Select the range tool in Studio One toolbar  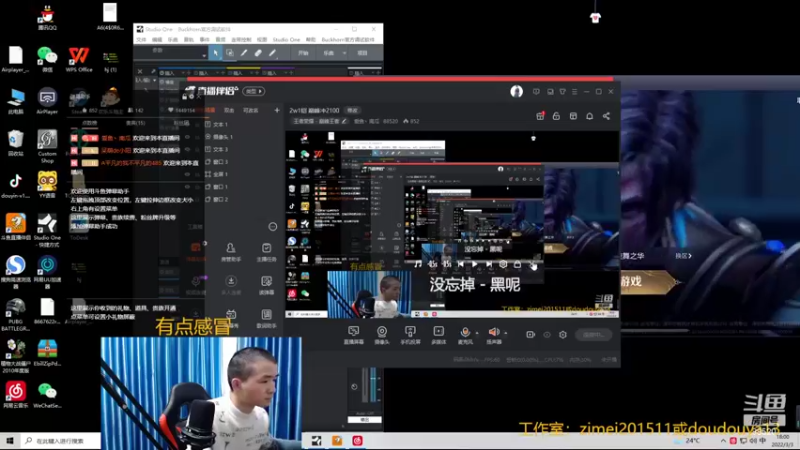(230, 53)
